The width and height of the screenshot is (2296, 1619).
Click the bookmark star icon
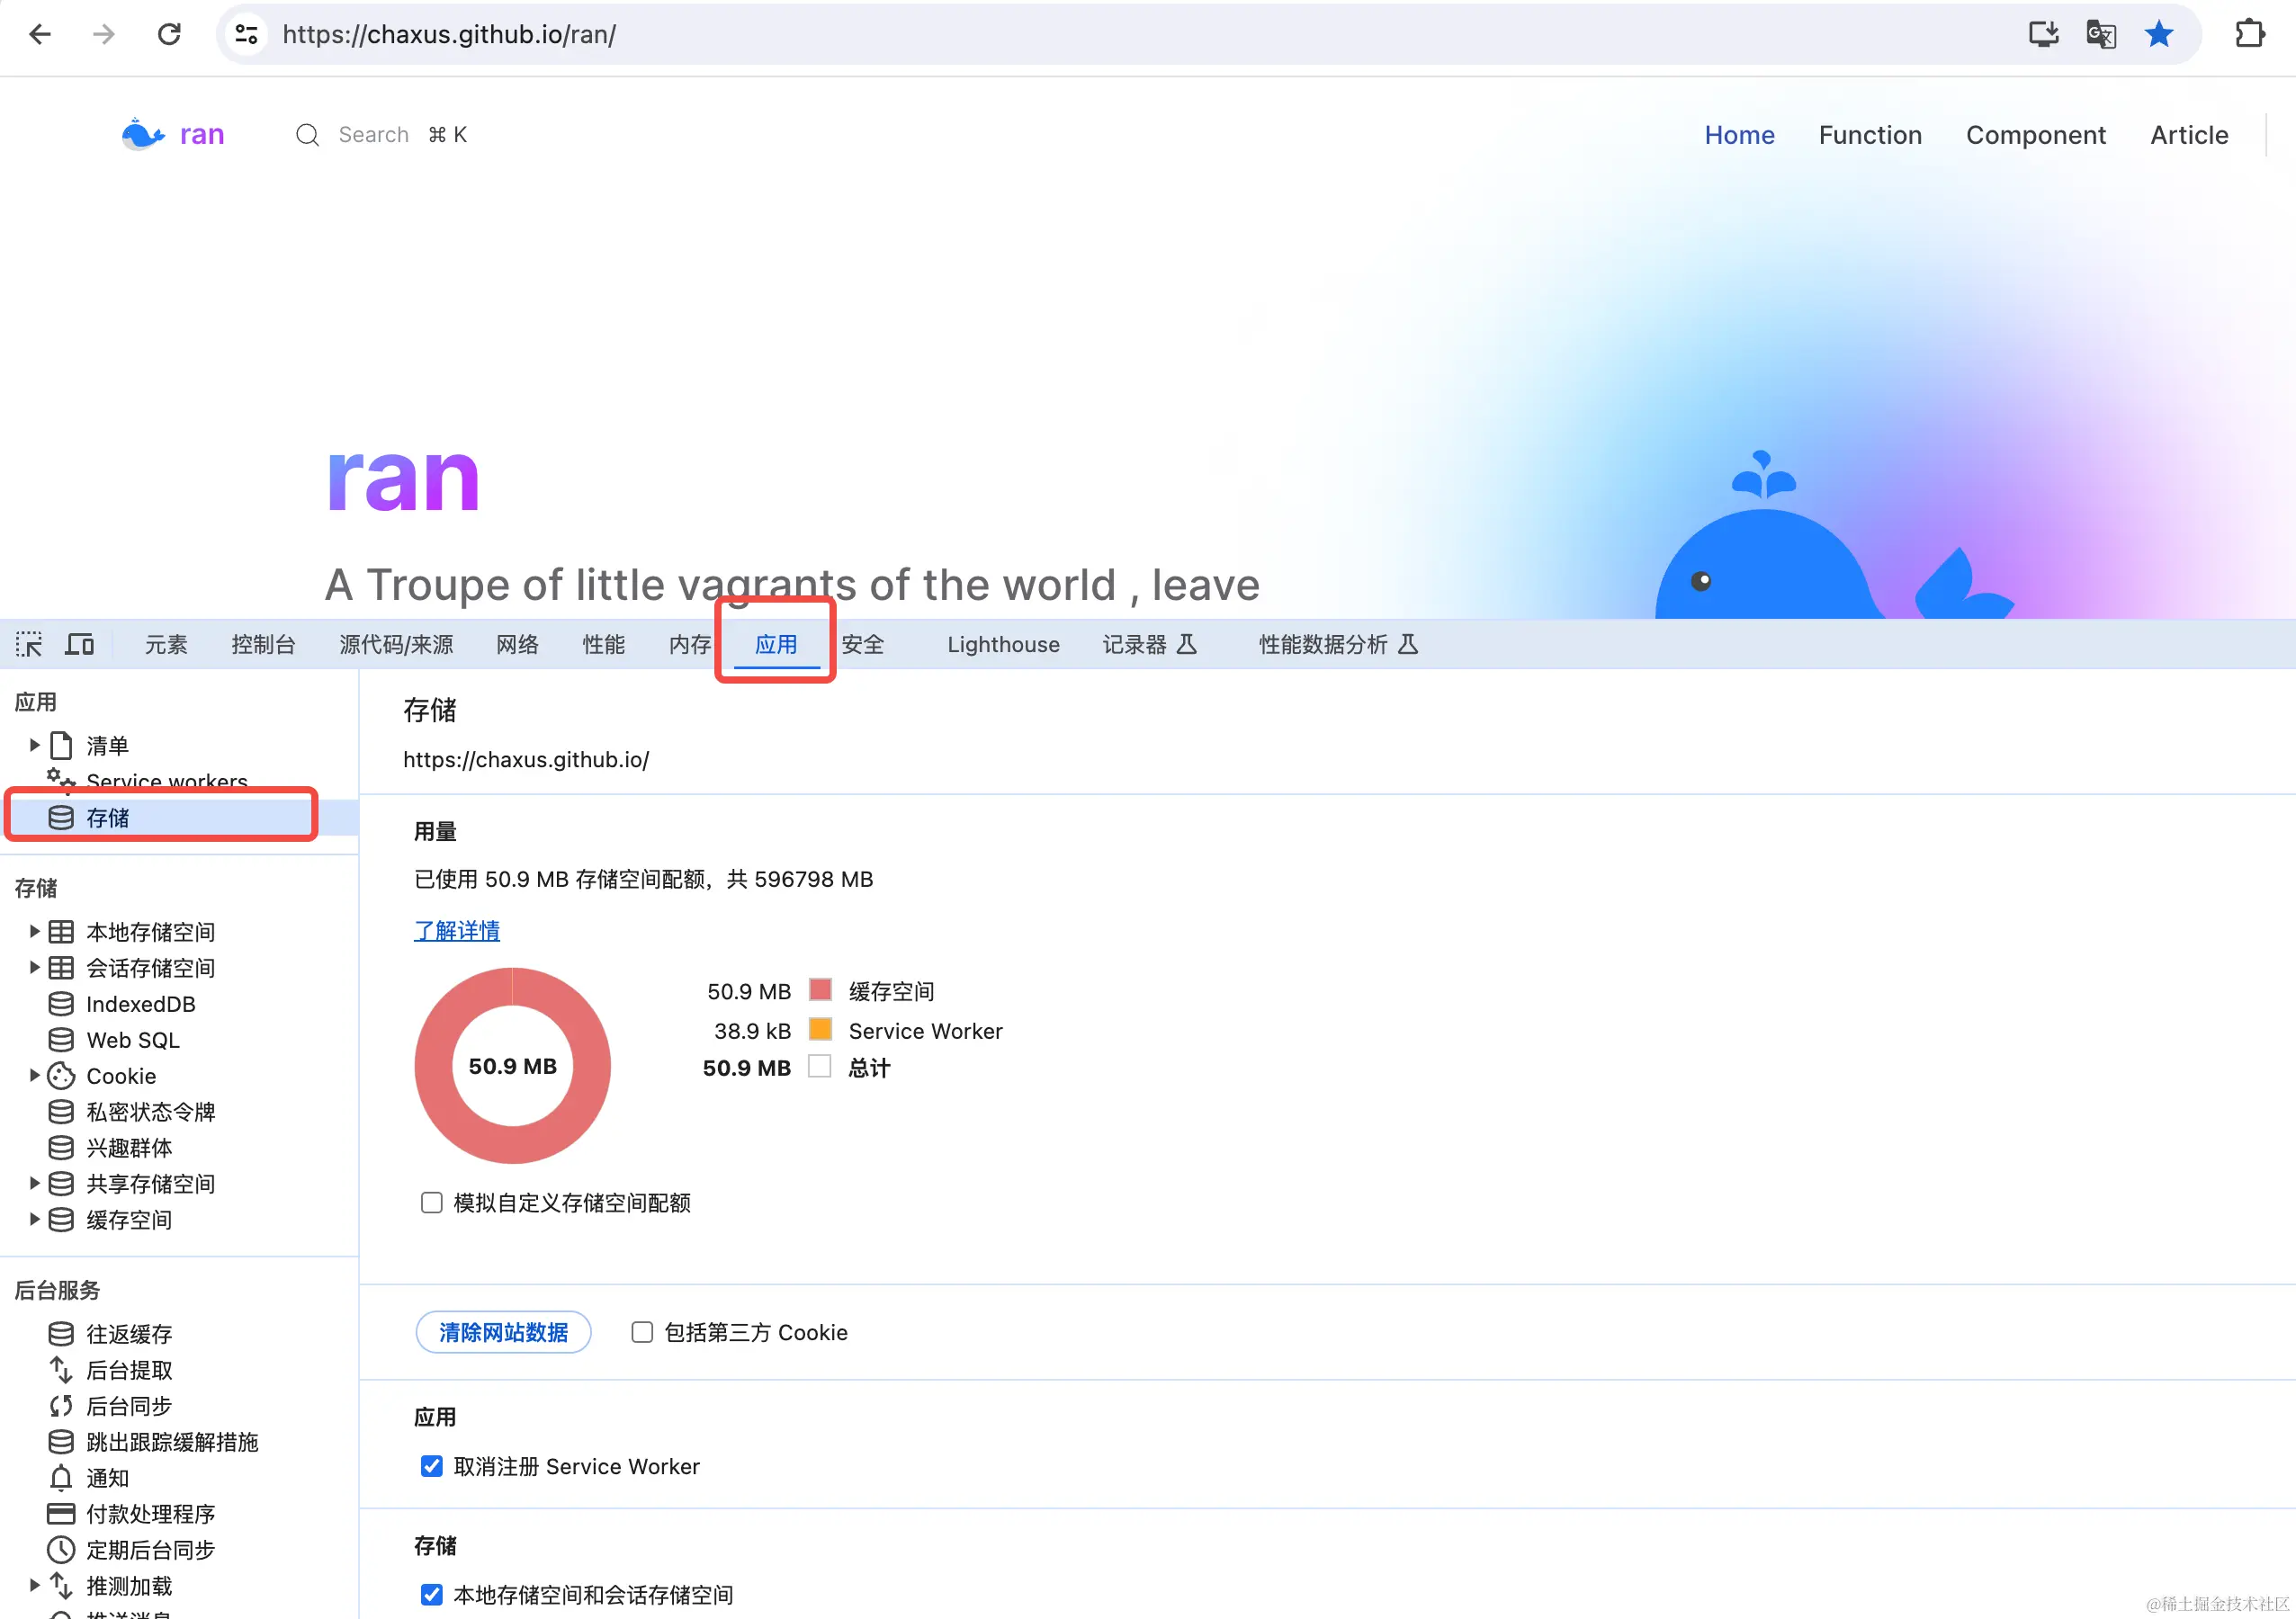[2159, 34]
